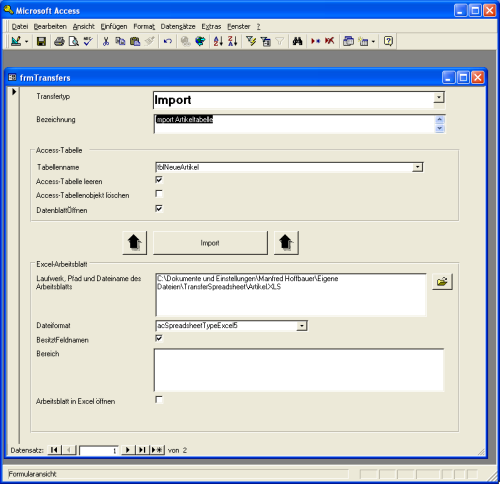Viewport: 500px width, 484px height.
Task: Expand the Tabellenname combo box
Action: (x=417, y=167)
